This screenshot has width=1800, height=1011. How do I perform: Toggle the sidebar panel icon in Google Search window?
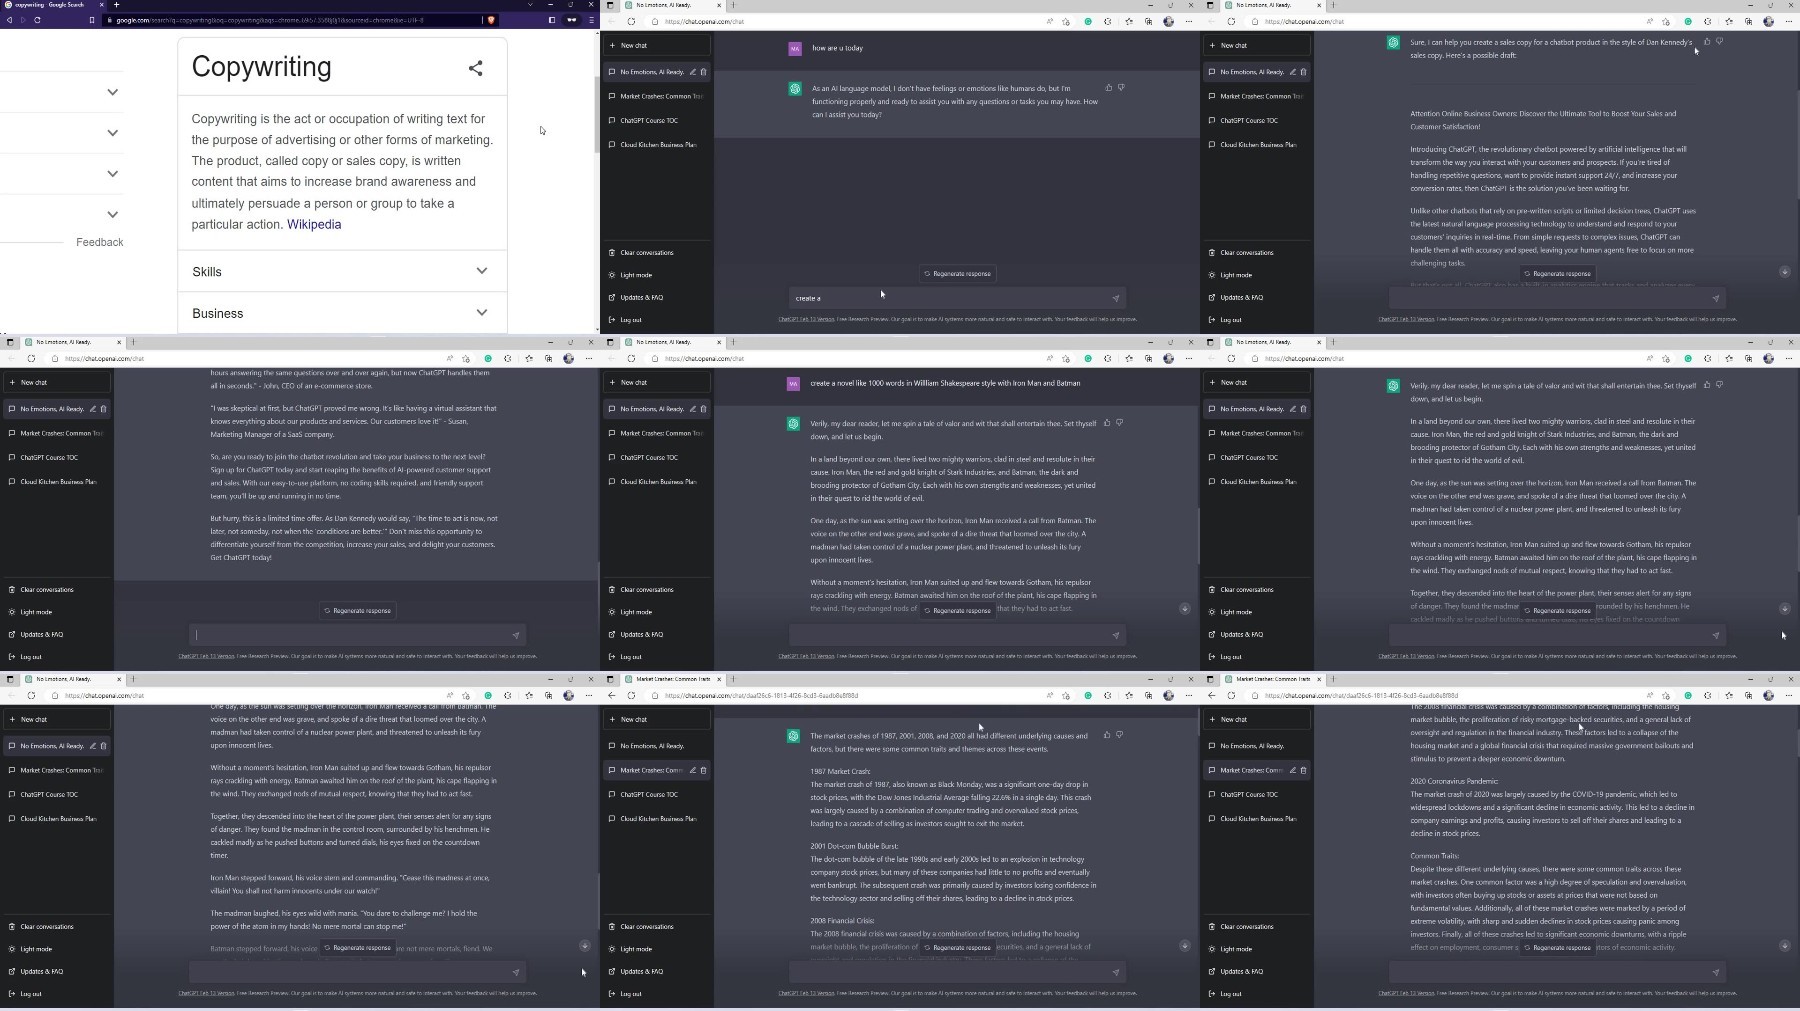(552, 20)
